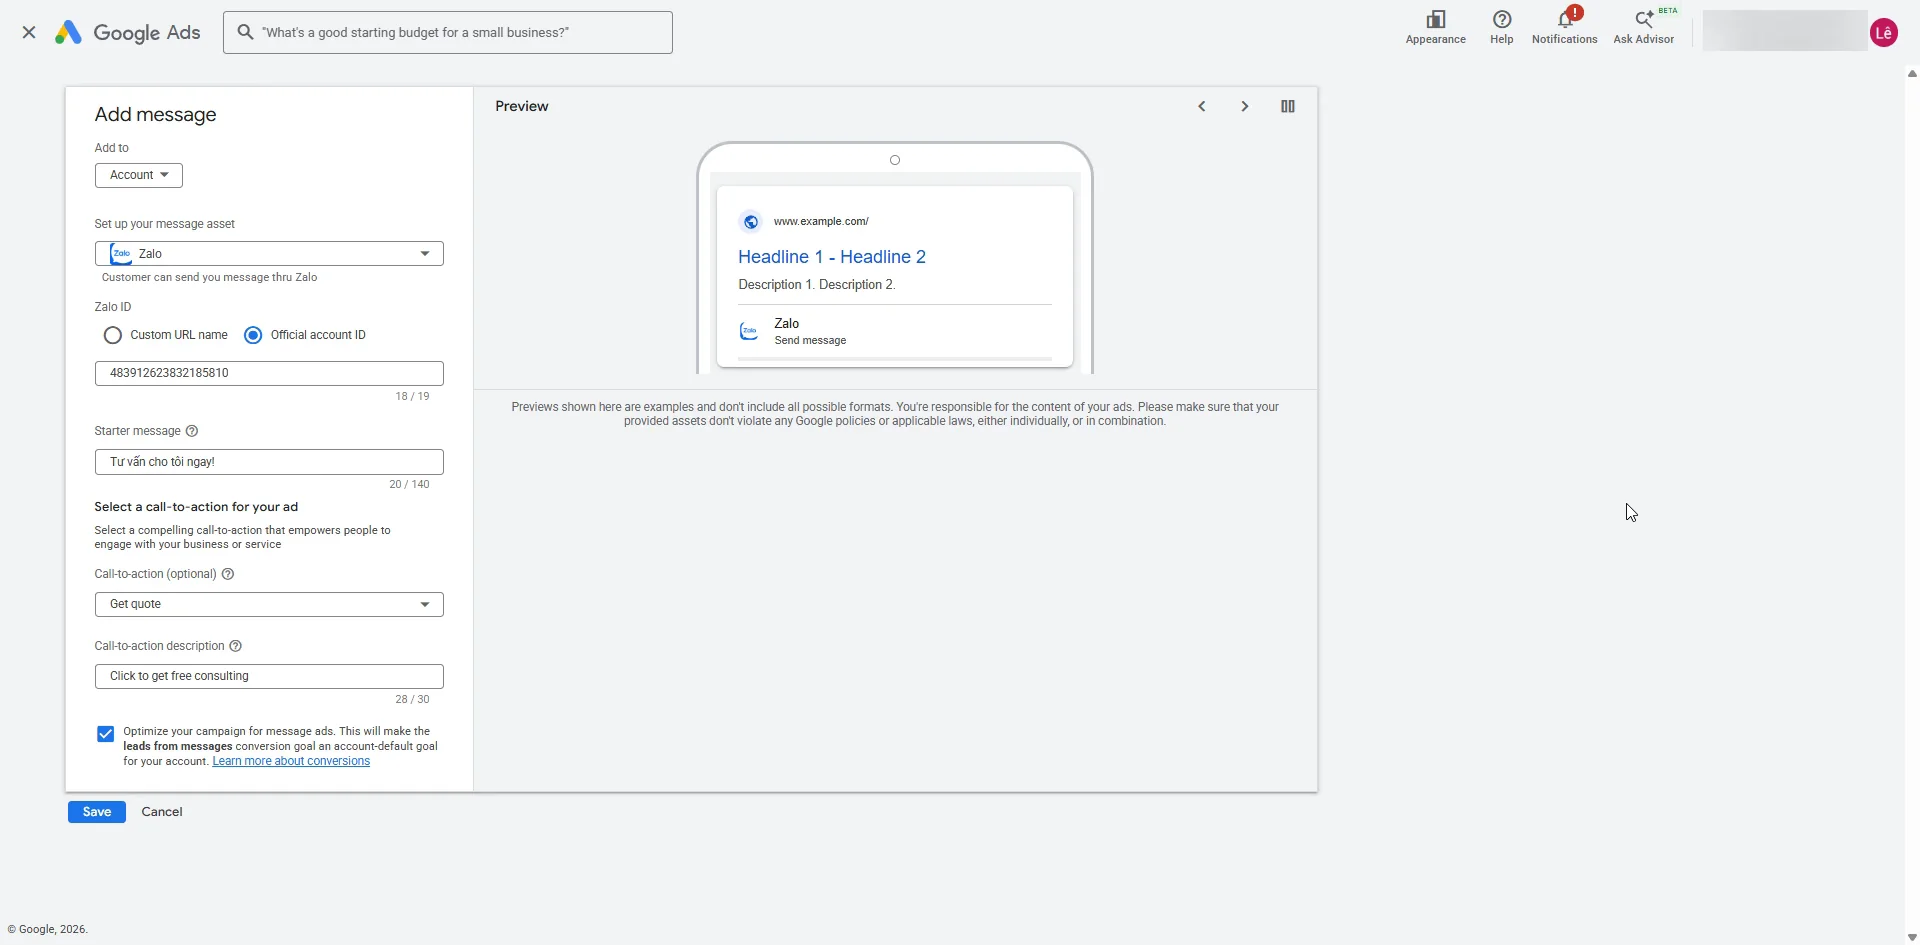Focus the Starter message text field
1920x945 pixels.
[x=269, y=462]
